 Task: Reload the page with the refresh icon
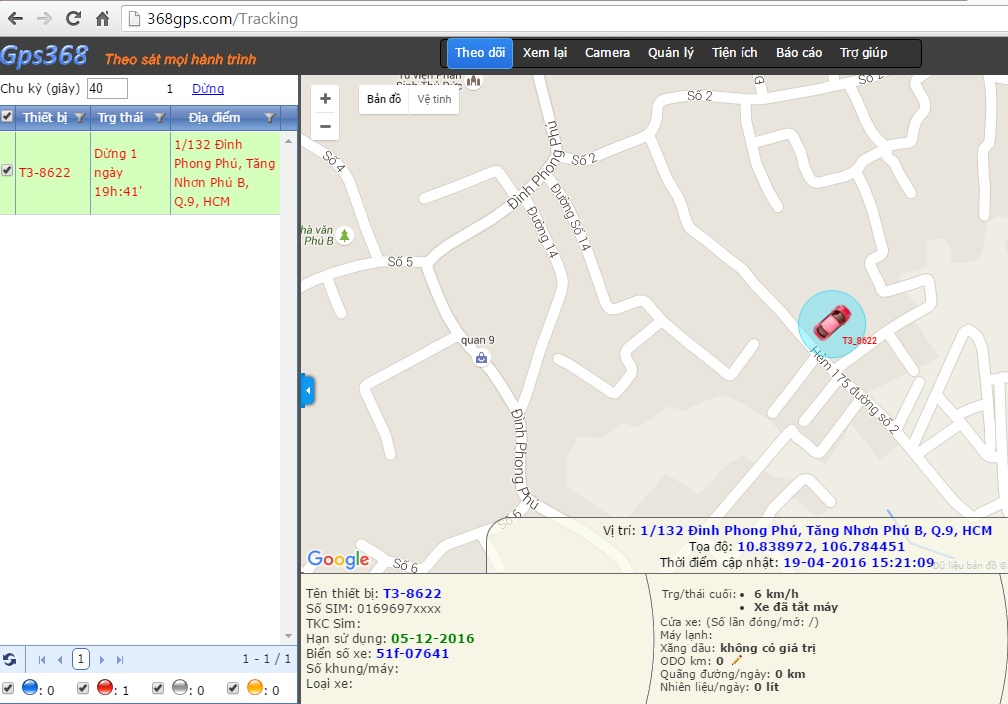[x=73, y=19]
